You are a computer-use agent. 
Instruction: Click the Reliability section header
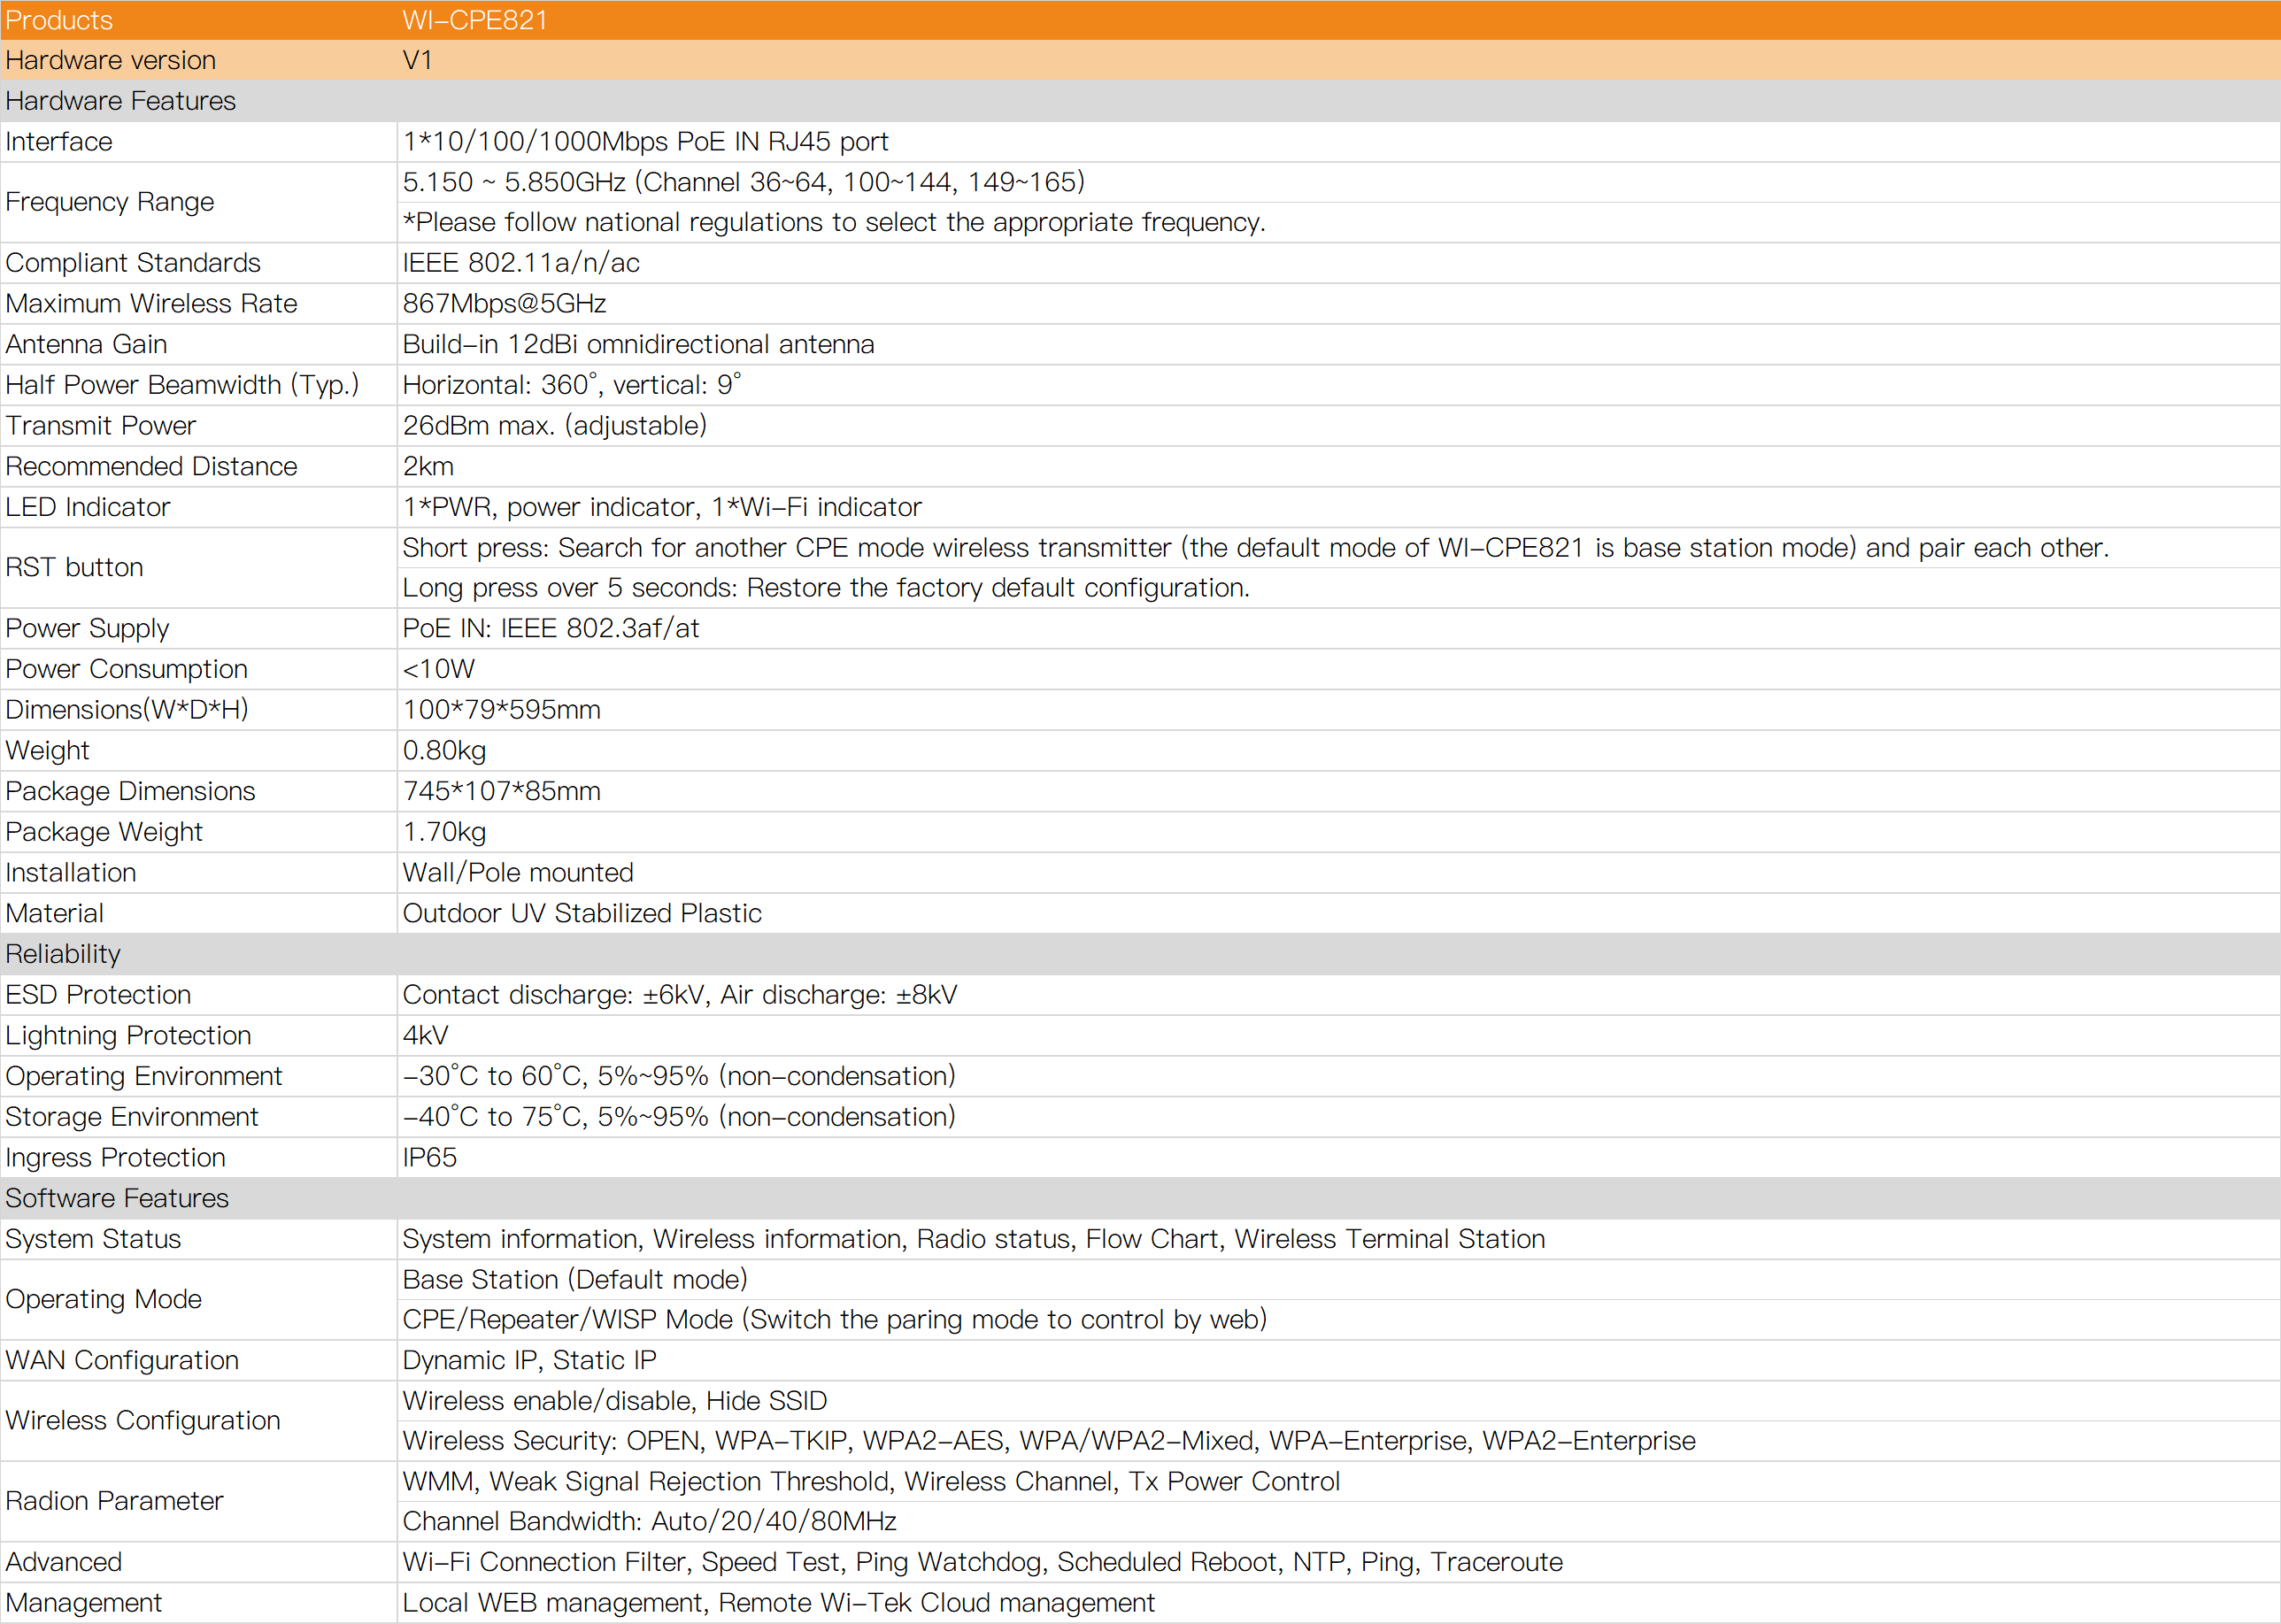63,954
